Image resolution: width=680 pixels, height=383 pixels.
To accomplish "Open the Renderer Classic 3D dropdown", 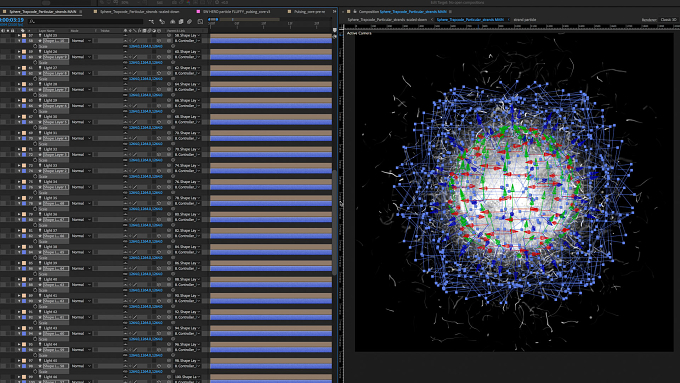I will 668,20.
